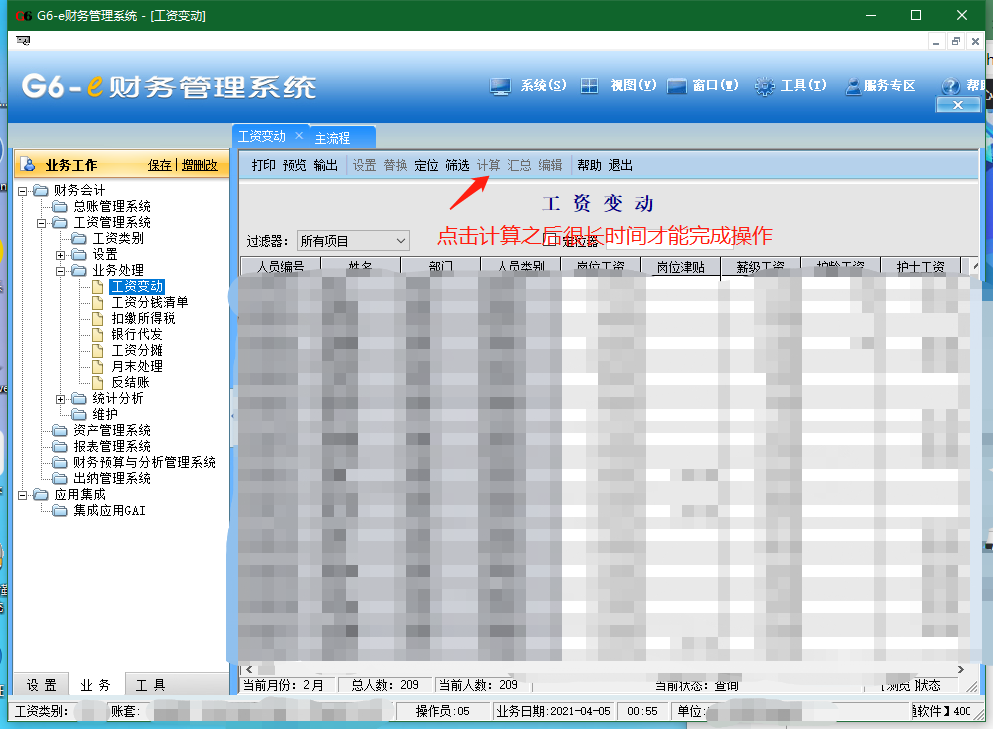Select 报表管理系统 in the tree
This screenshot has width=993, height=729.
[111, 447]
